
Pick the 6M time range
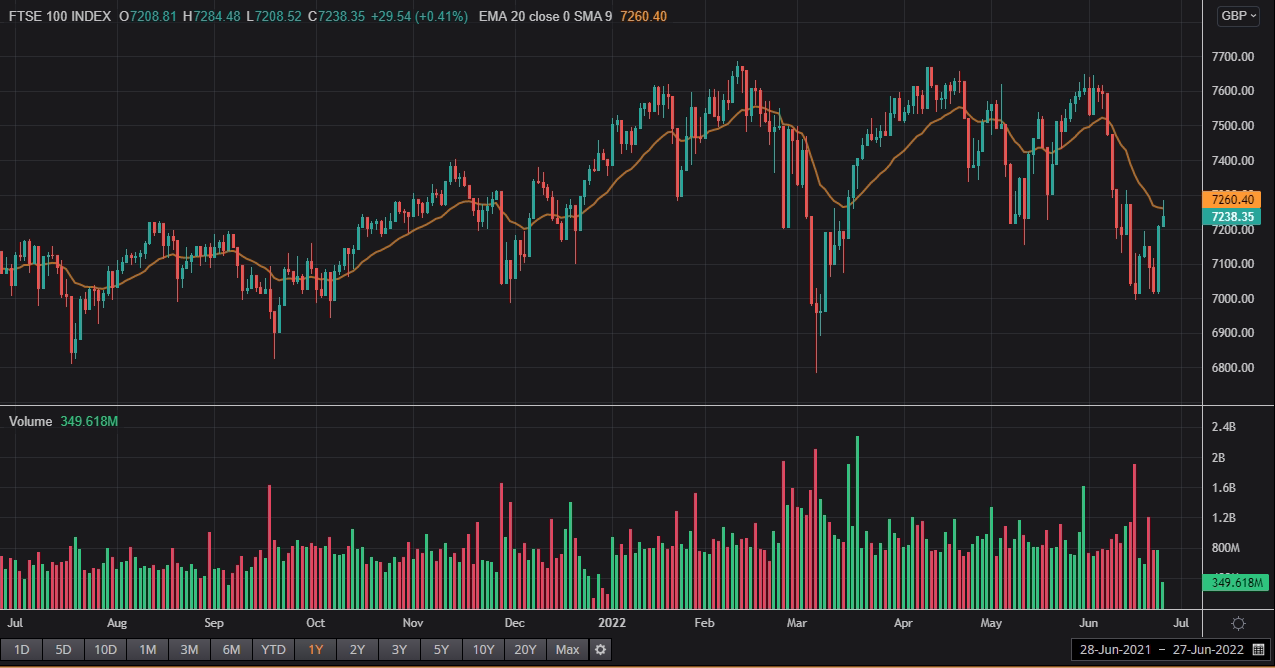tap(231, 650)
